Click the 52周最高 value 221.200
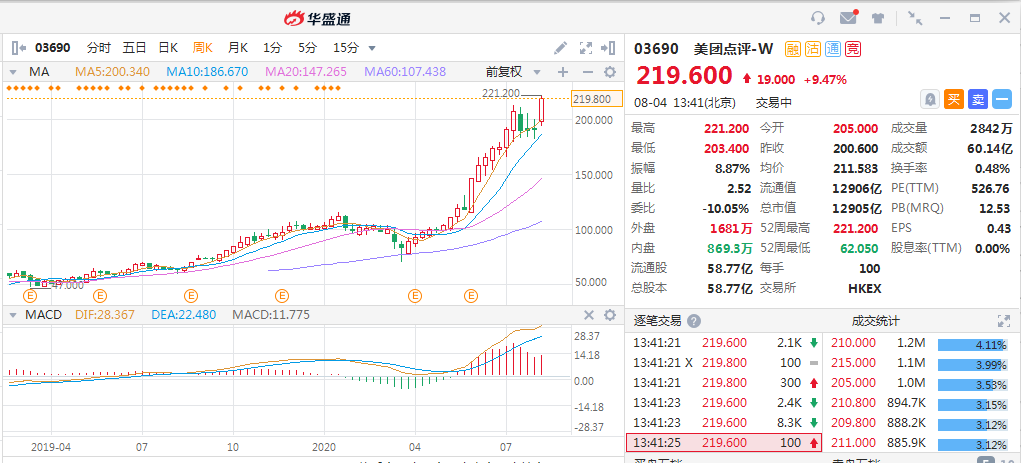The image size is (1021, 463). pos(856,228)
